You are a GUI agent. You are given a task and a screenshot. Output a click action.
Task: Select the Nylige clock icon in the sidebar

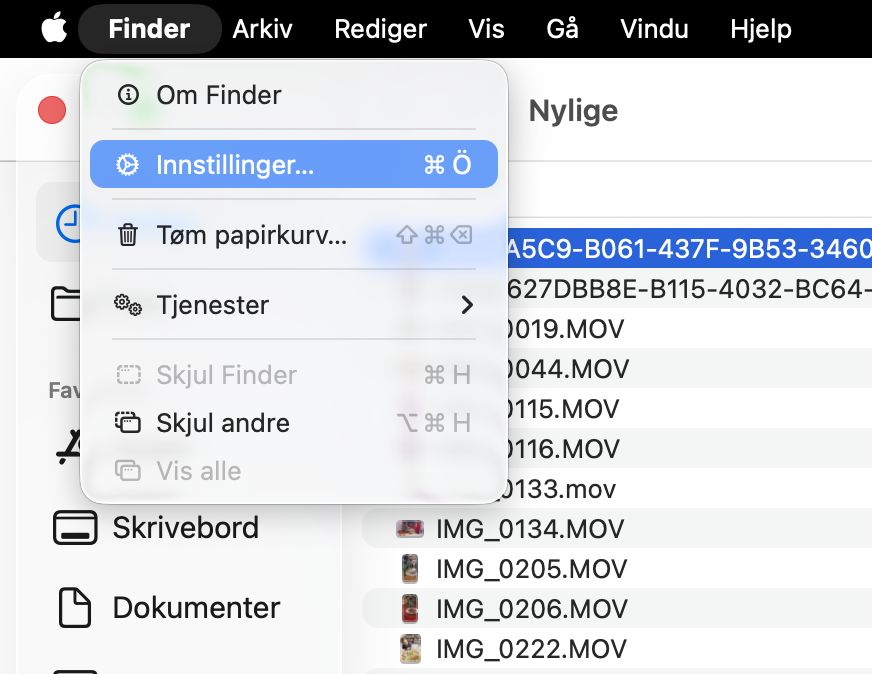click(69, 223)
